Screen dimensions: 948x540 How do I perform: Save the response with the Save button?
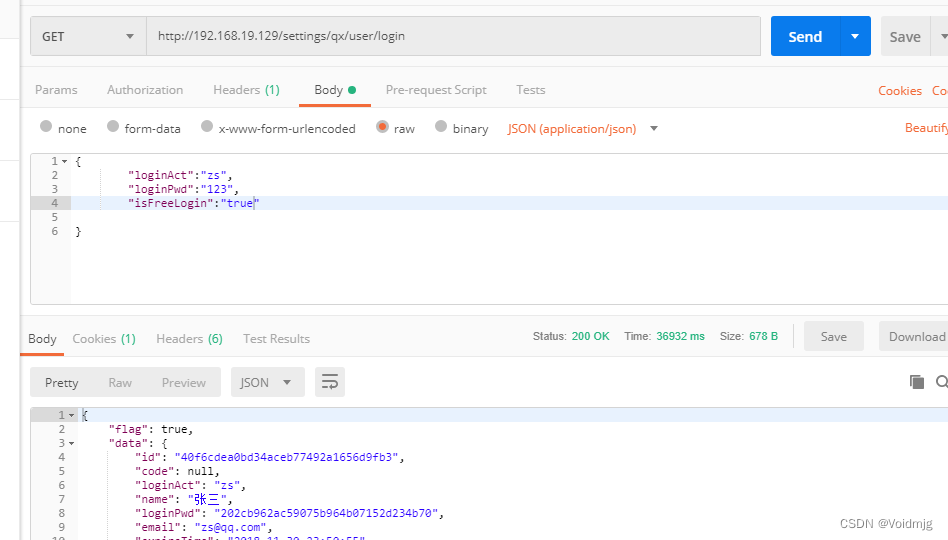[834, 337]
